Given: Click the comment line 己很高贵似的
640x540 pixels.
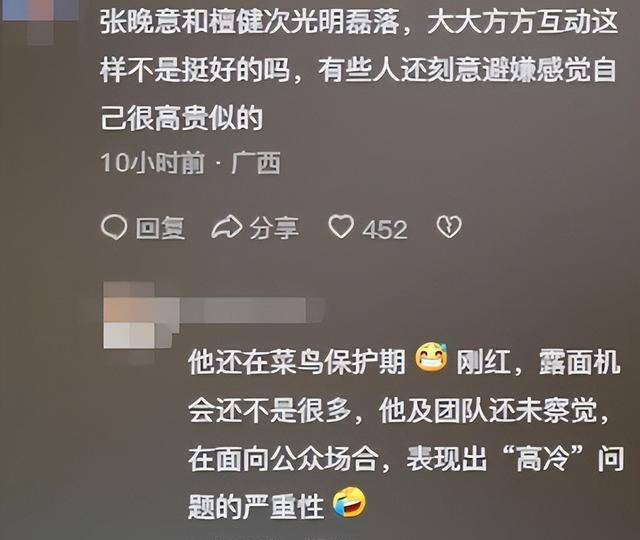Looking at the screenshot, I should (x=182, y=118).
